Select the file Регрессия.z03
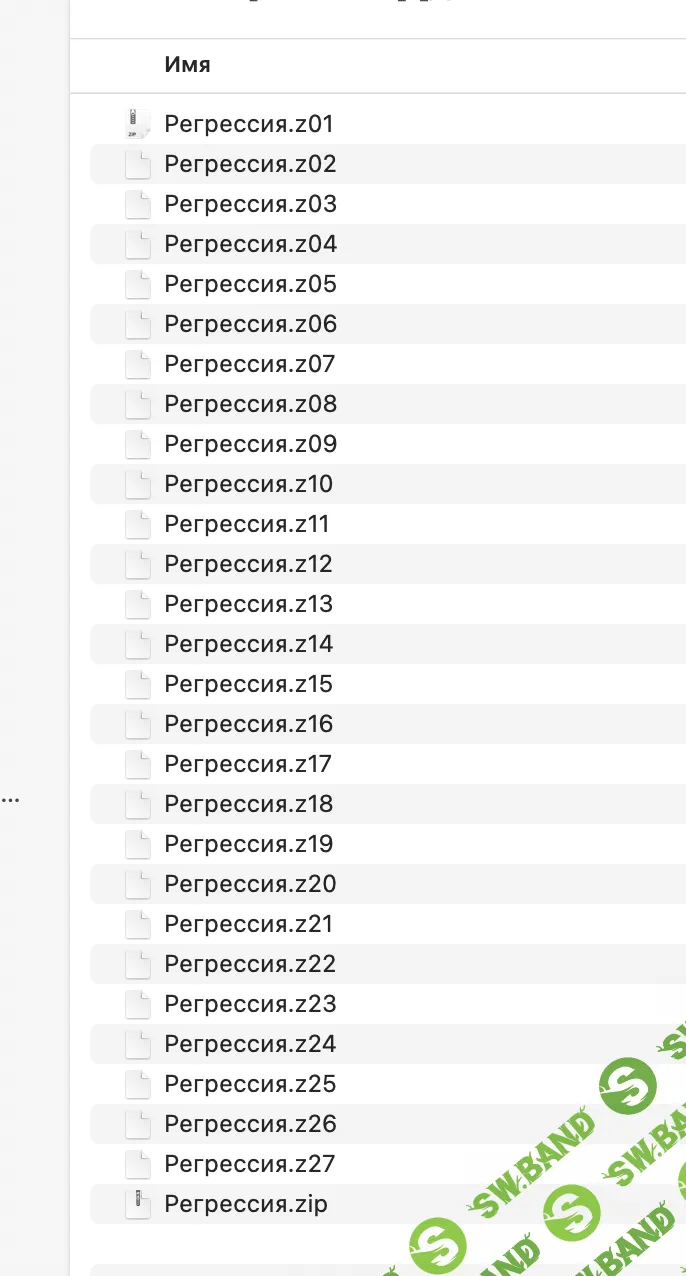 pos(250,204)
